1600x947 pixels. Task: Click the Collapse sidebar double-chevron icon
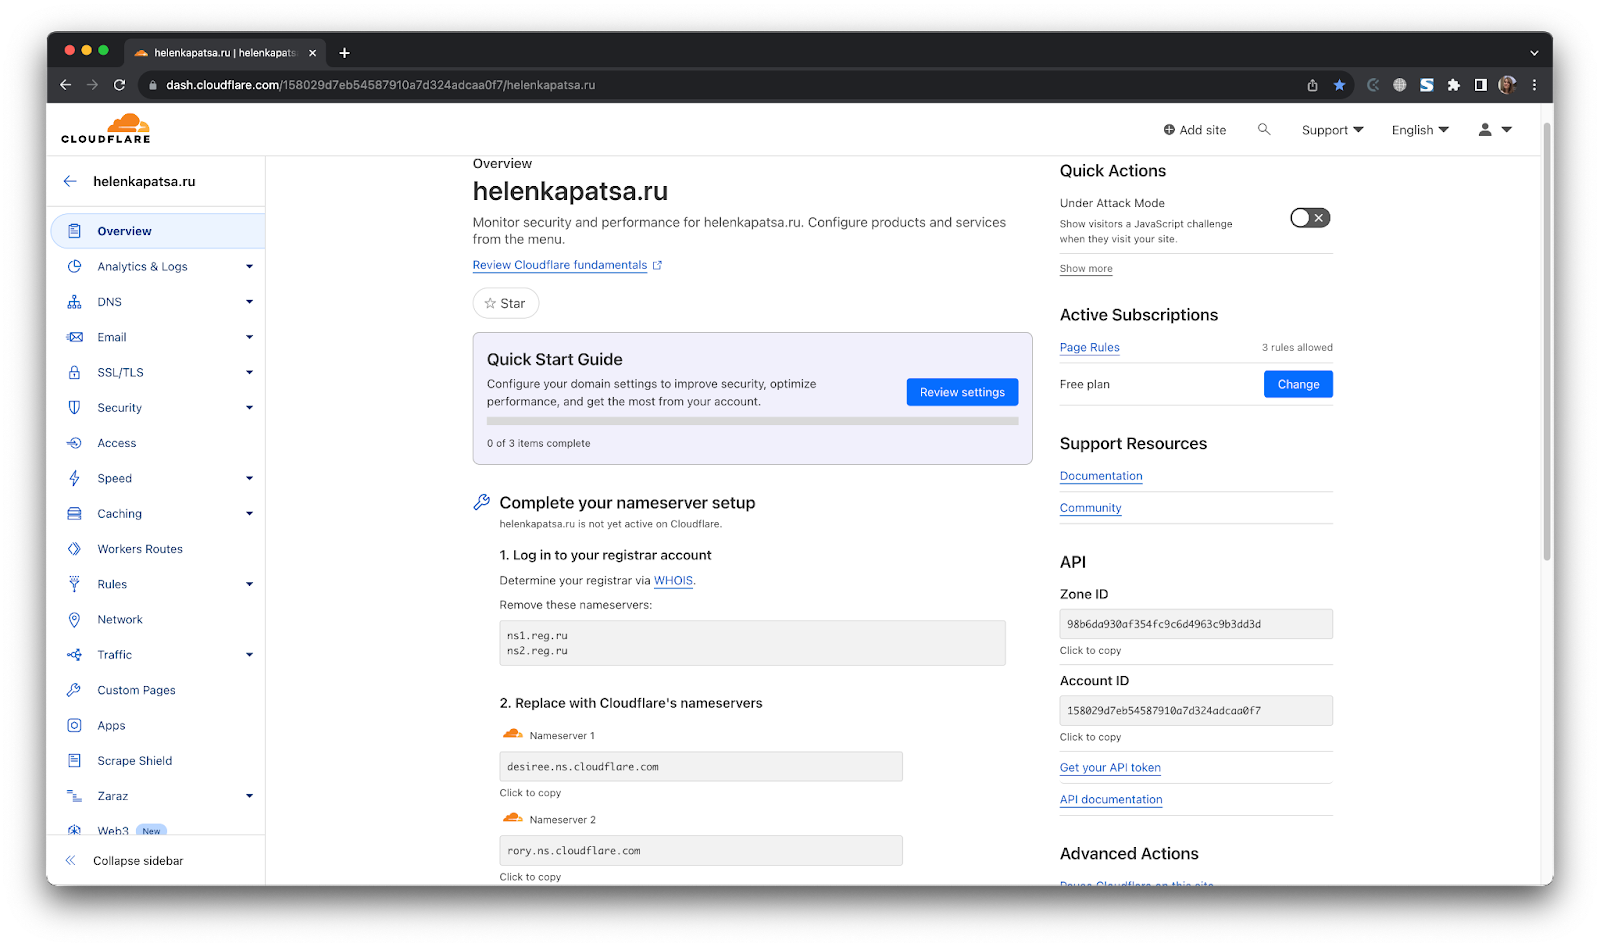(x=70, y=860)
